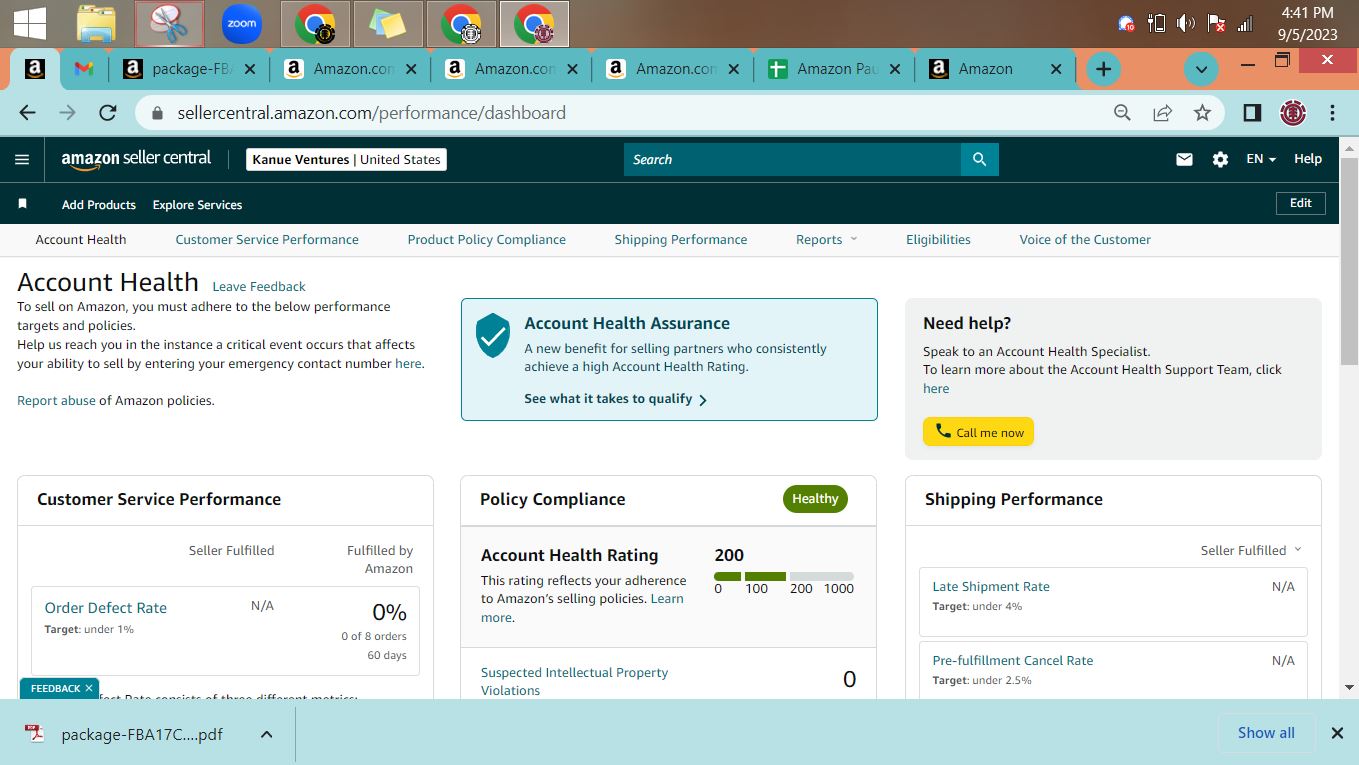1359x765 pixels.
Task: Open the Order Defect Rate link
Action: coord(106,608)
